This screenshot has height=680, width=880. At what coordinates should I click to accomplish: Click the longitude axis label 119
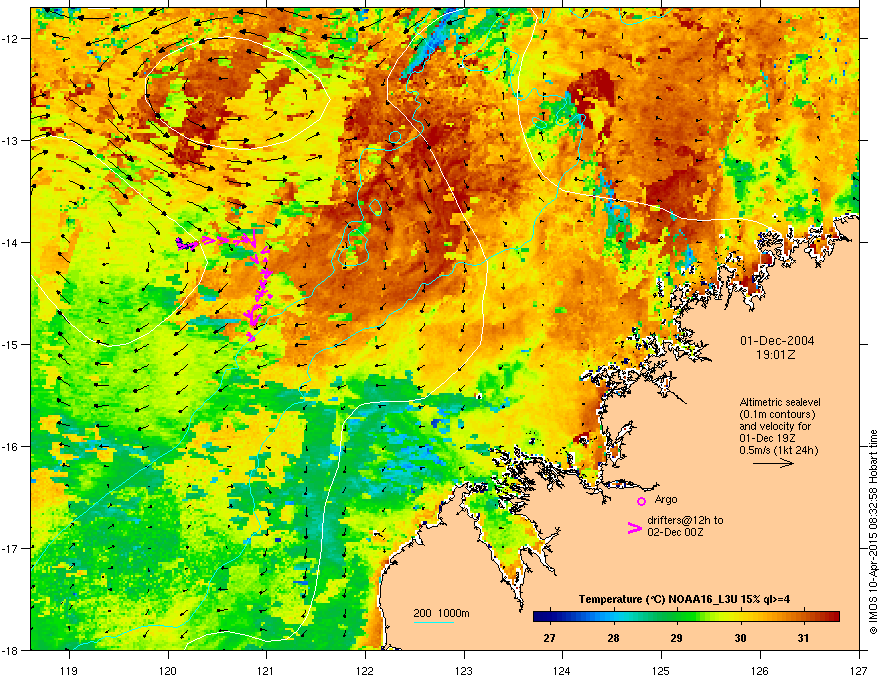pyautogui.click(x=69, y=671)
